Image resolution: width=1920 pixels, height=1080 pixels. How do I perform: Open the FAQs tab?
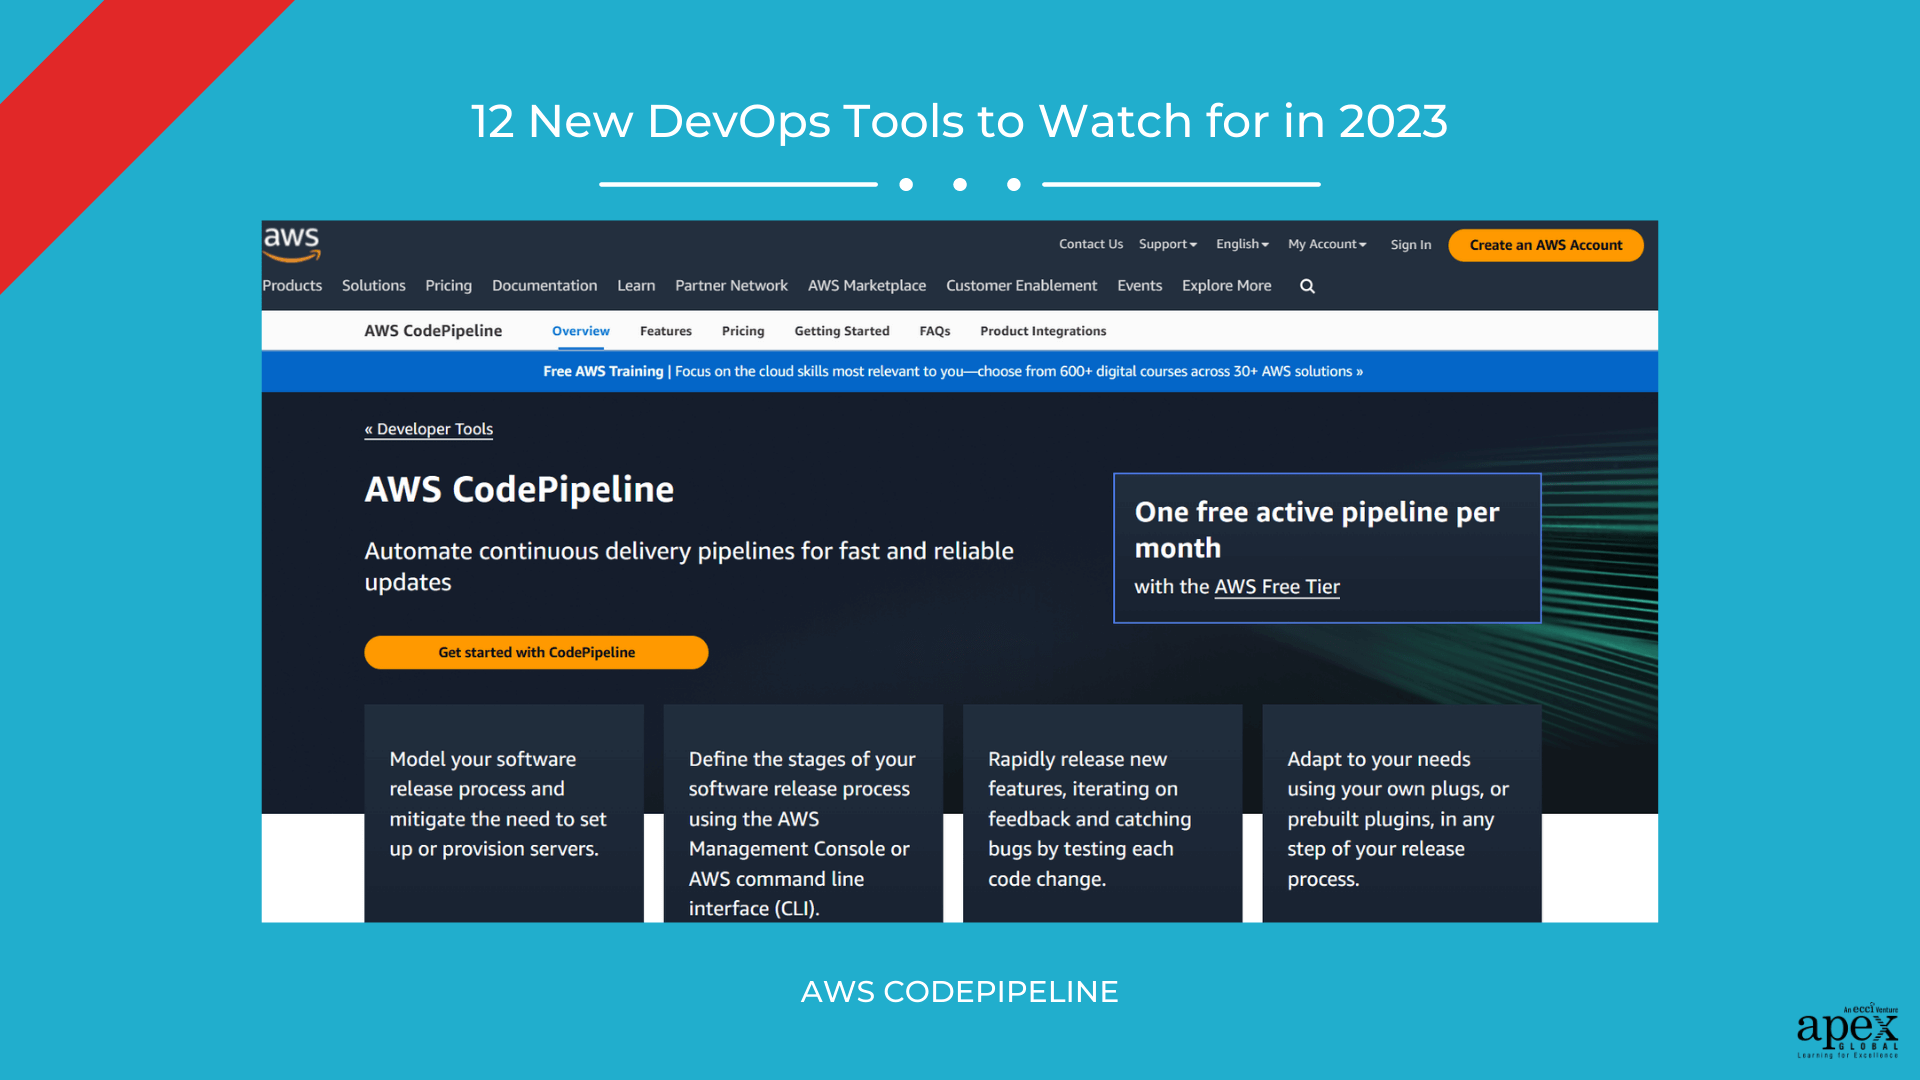click(934, 330)
